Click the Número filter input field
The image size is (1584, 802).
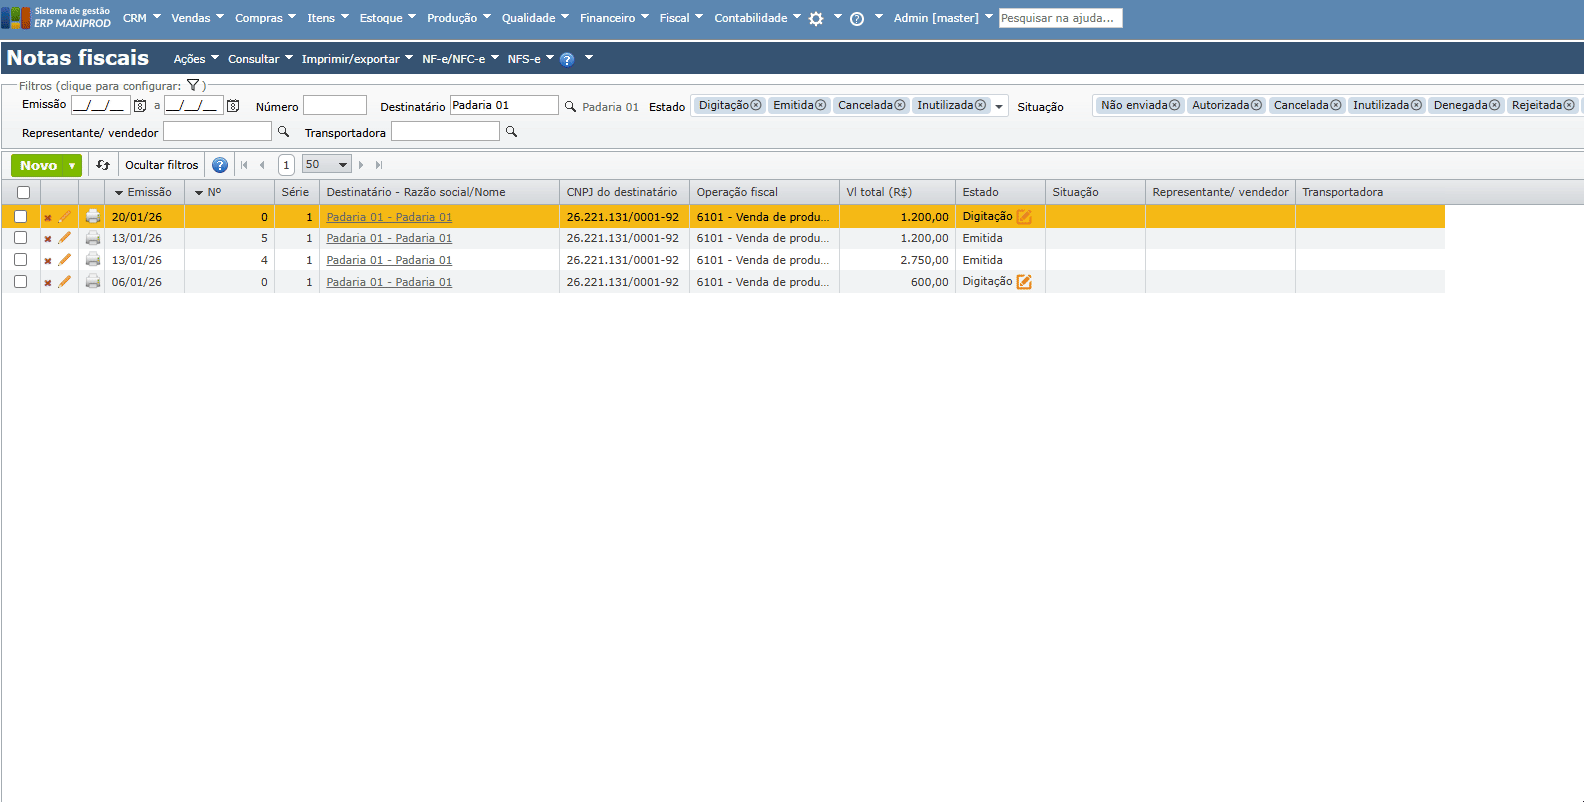[x=335, y=105]
